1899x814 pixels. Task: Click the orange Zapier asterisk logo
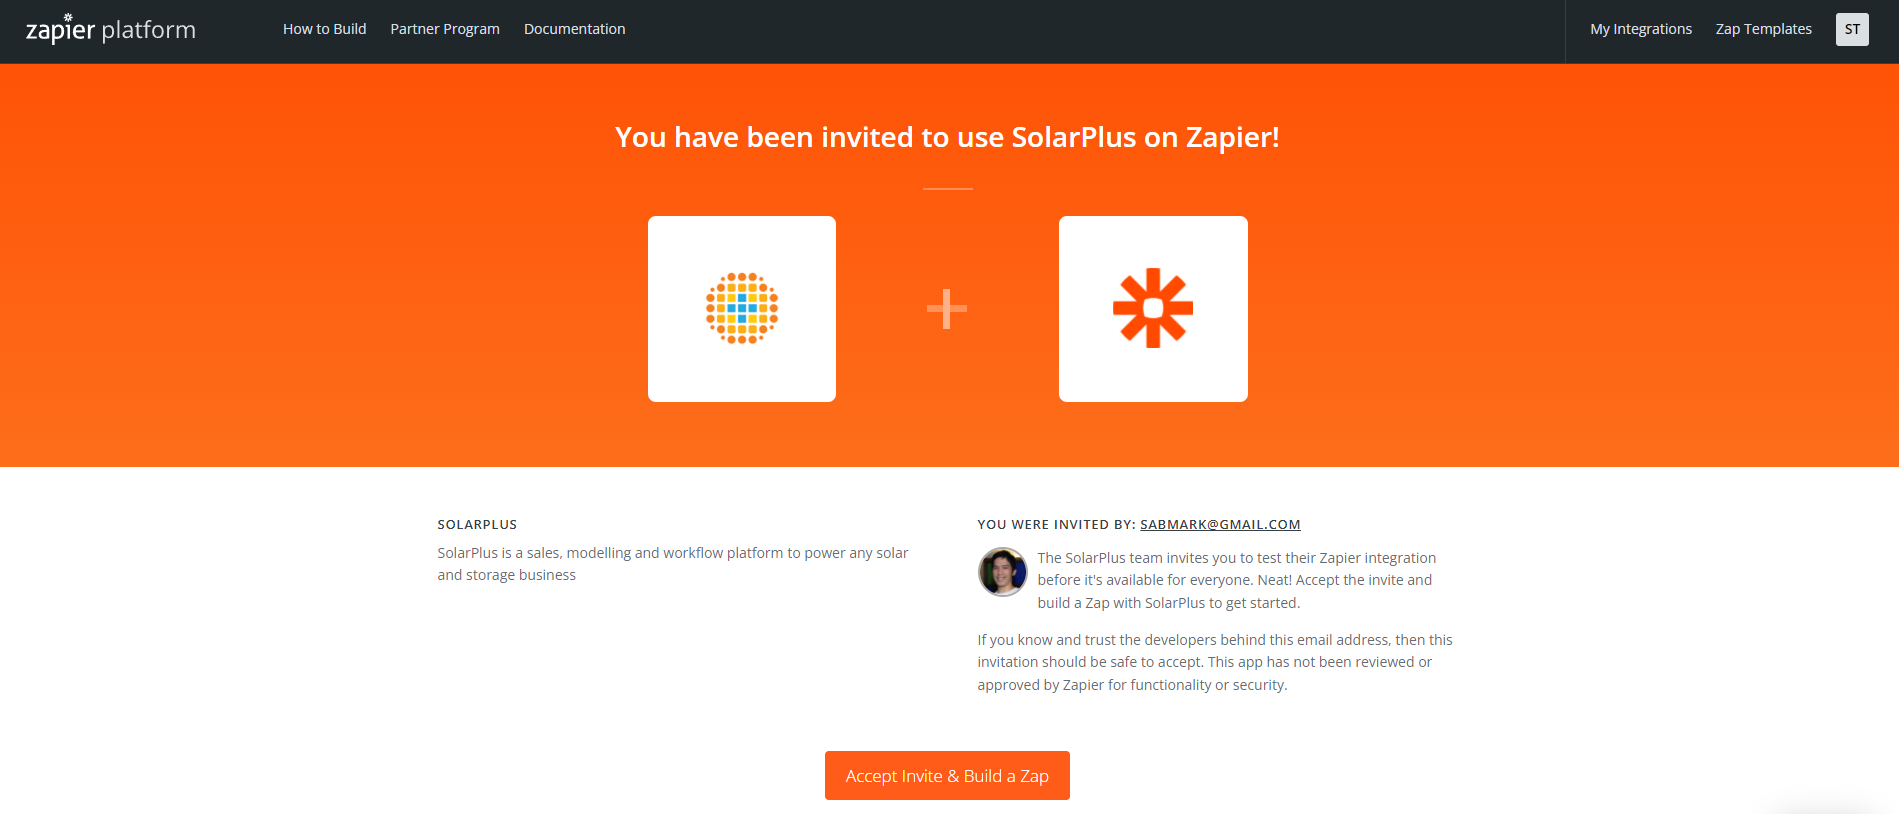tap(1153, 308)
